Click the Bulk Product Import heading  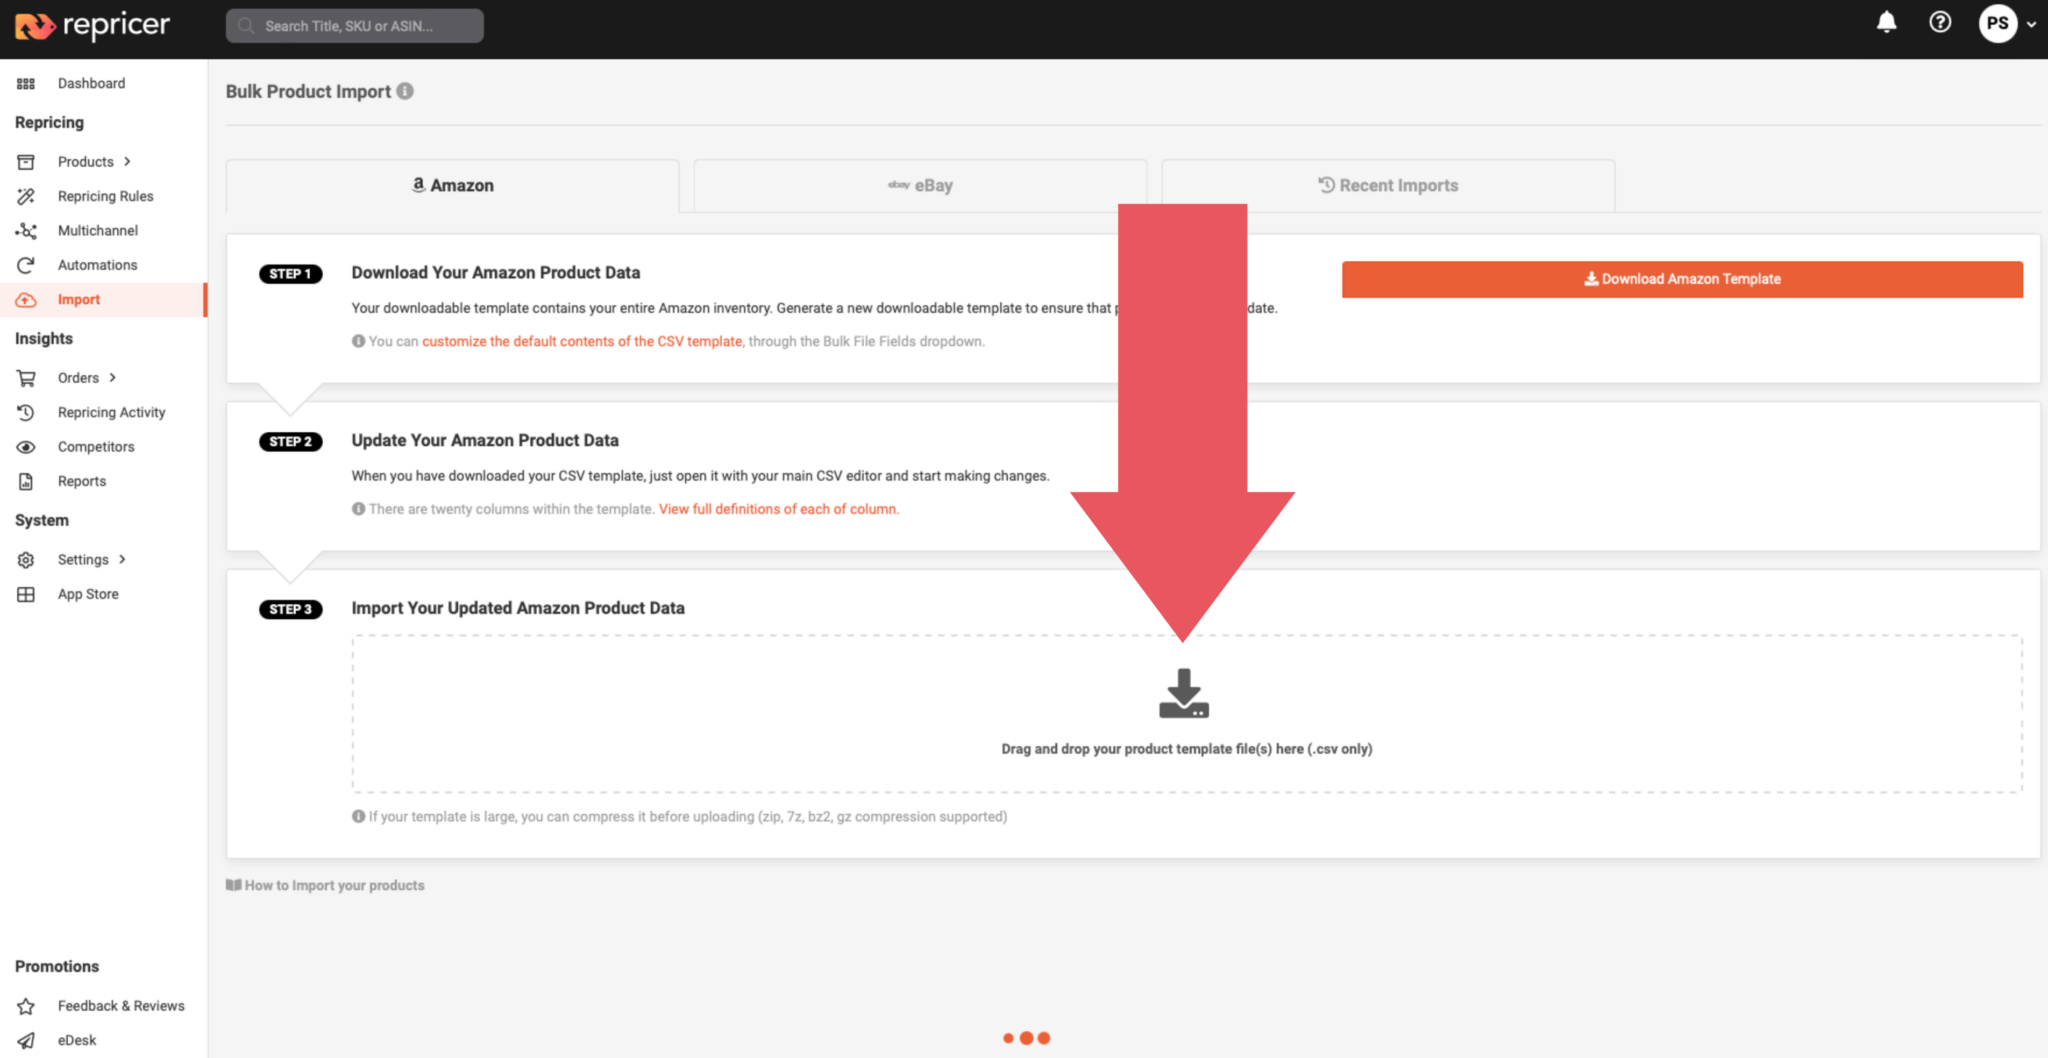point(308,91)
